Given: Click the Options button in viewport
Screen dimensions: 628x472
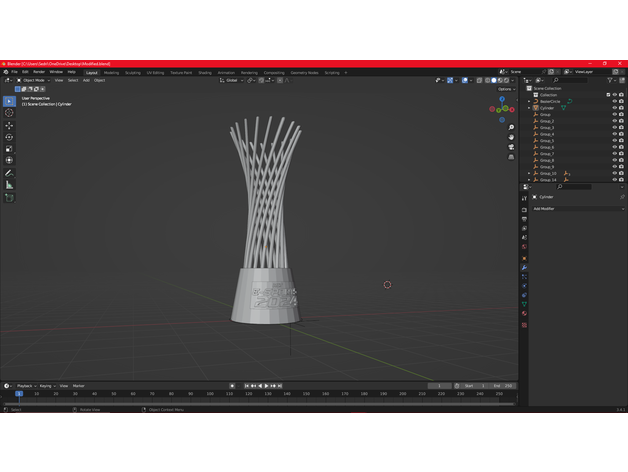Looking at the screenshot, I should [505, 89].
